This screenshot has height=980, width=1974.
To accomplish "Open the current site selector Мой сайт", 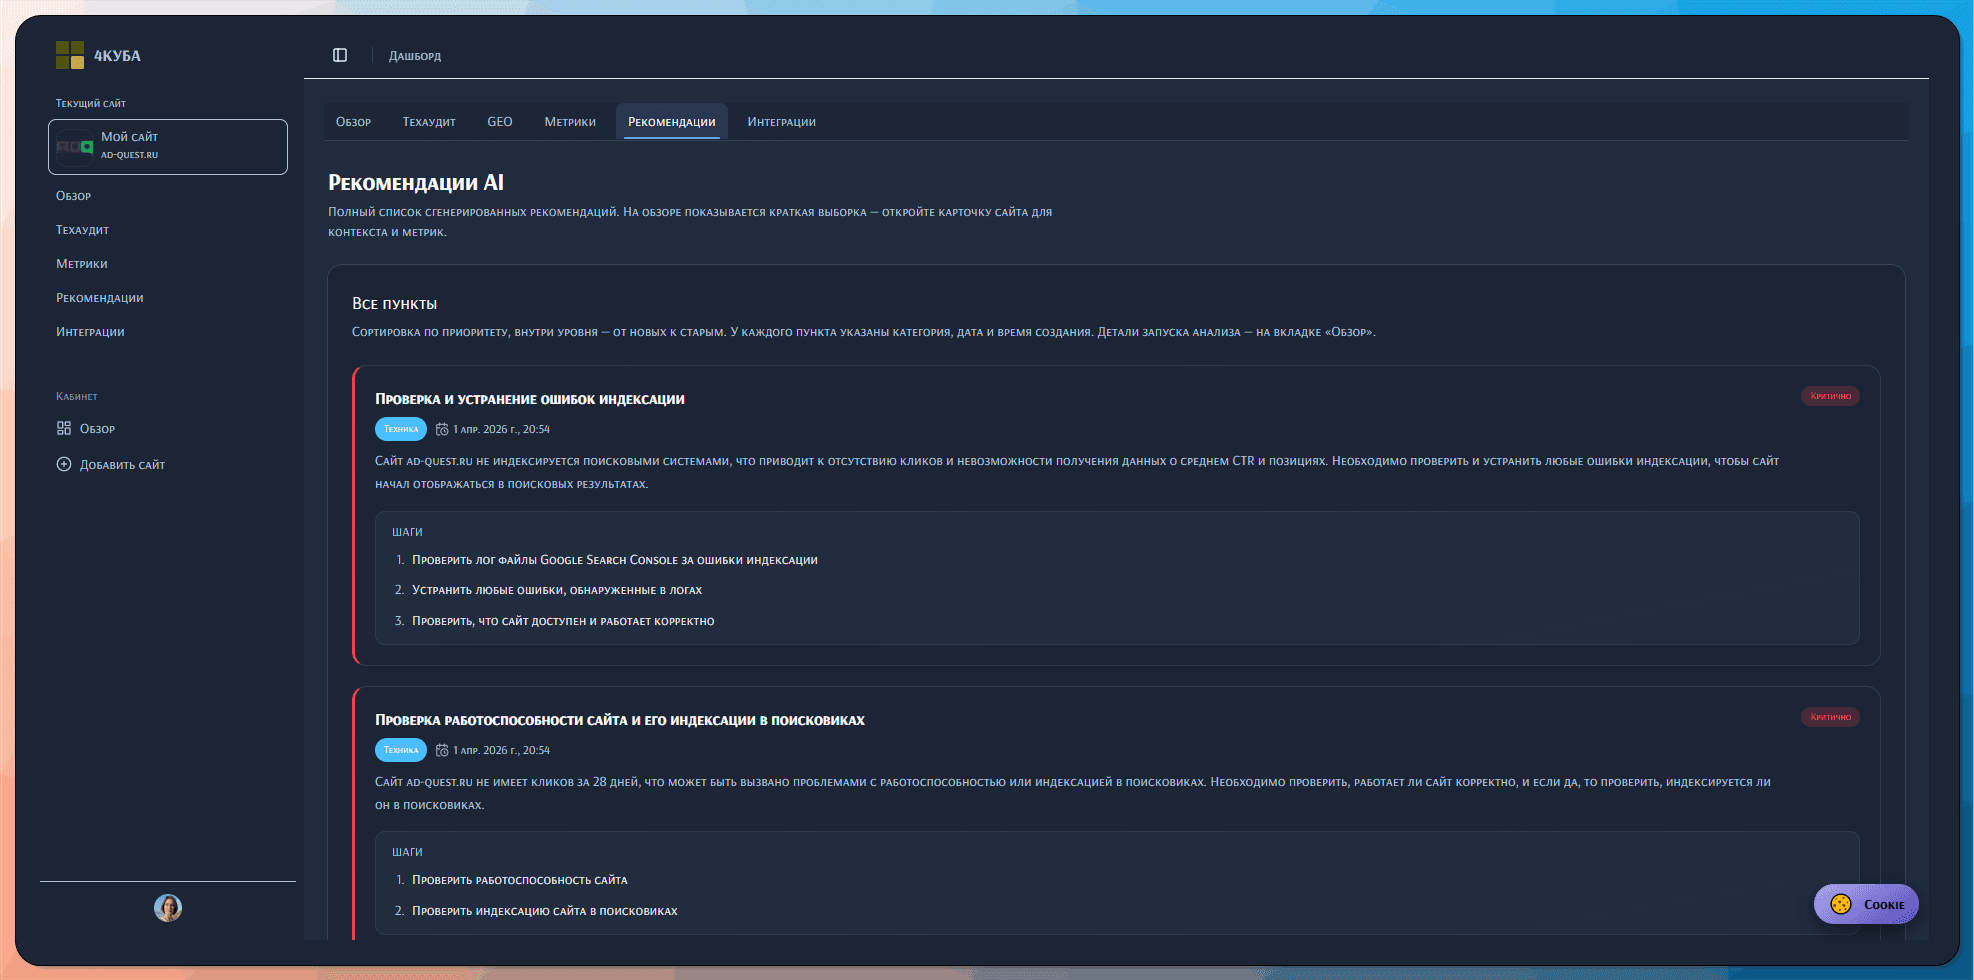I will 168,147.
